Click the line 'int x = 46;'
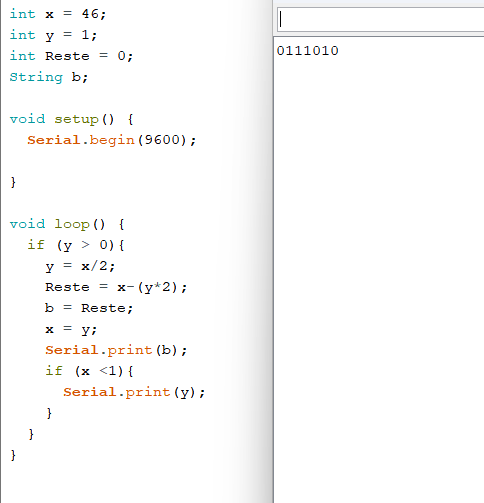Image resolution: width=484 pixels, height=503 pixels. 58,14
